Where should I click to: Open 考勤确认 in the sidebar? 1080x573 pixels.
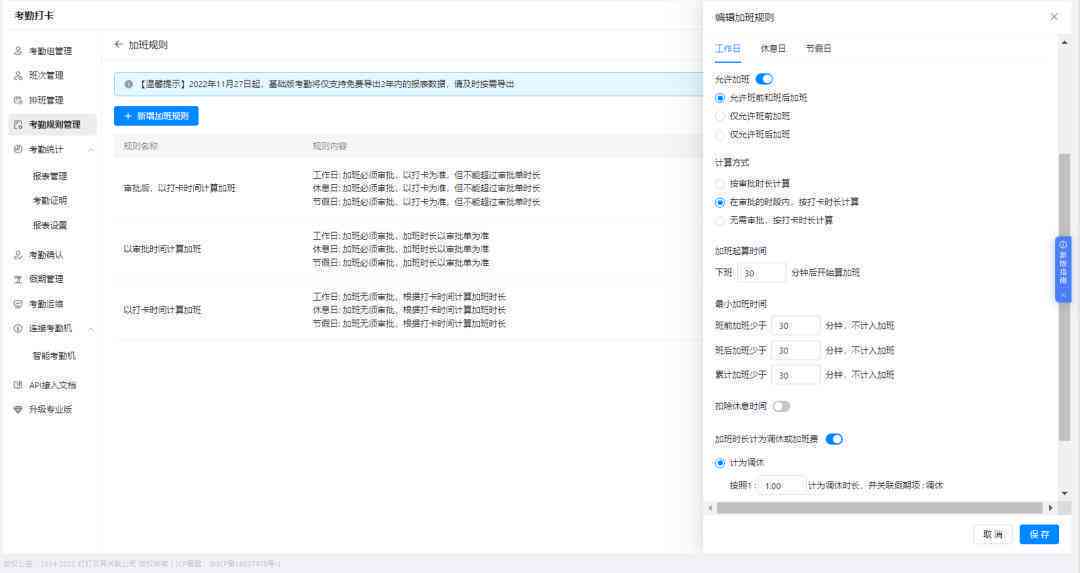pyautogui.click(x=46, y=255)
